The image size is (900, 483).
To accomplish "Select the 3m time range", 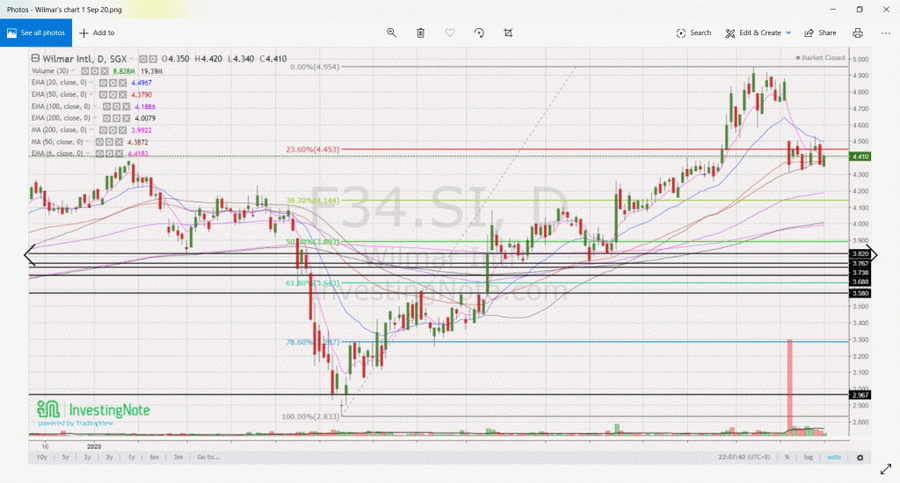I will [178, 457].
